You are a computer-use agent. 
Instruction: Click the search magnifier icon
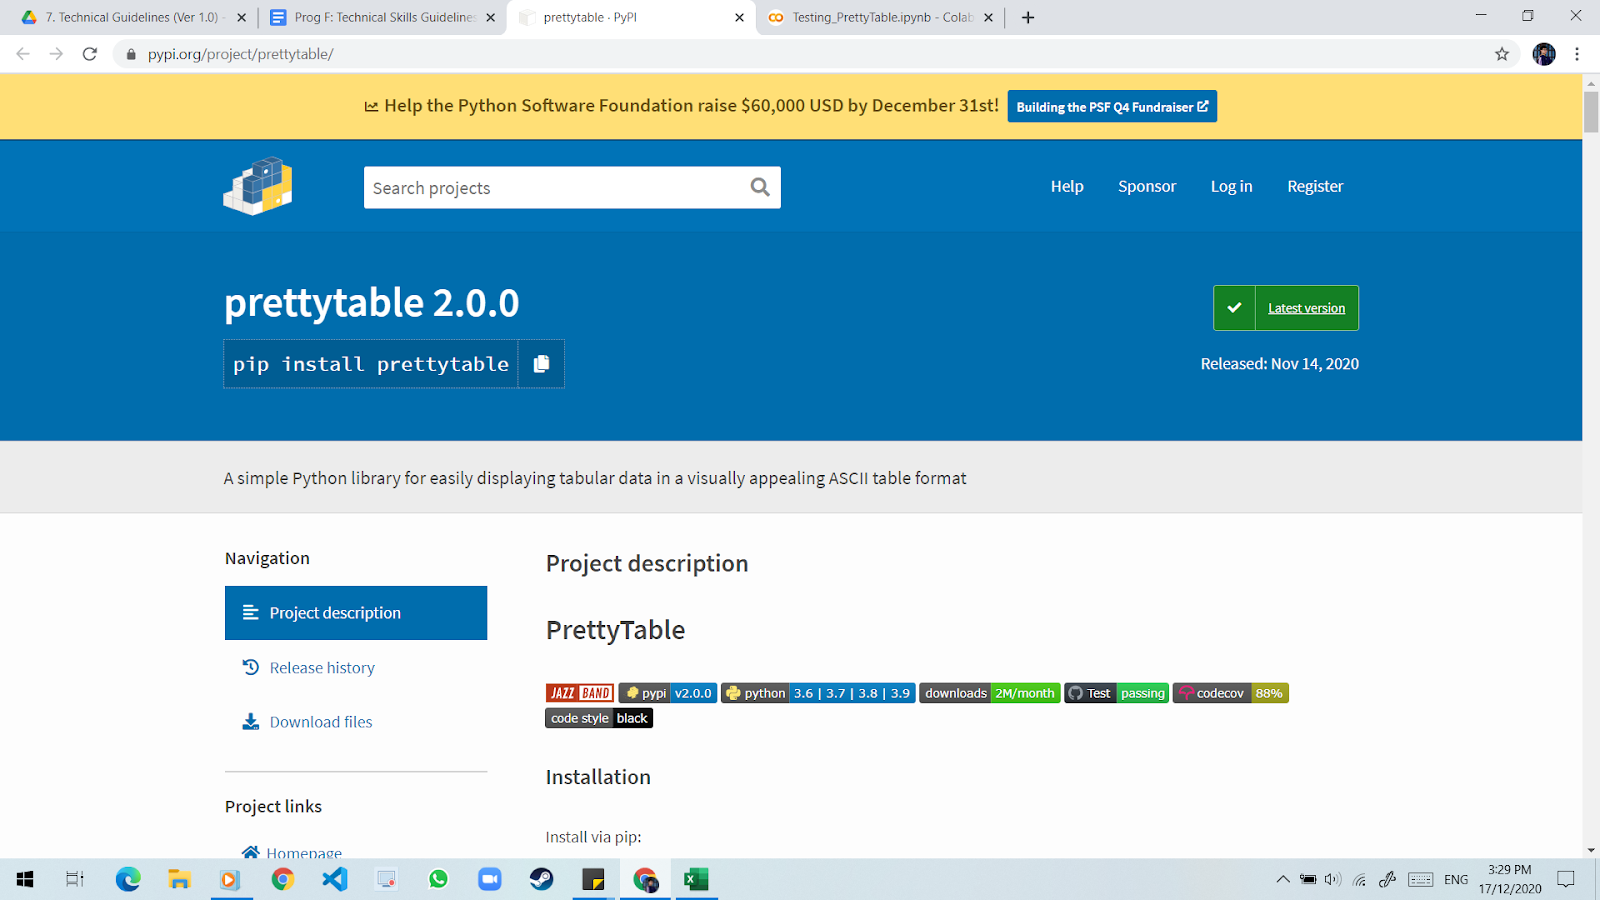(760, 187)
